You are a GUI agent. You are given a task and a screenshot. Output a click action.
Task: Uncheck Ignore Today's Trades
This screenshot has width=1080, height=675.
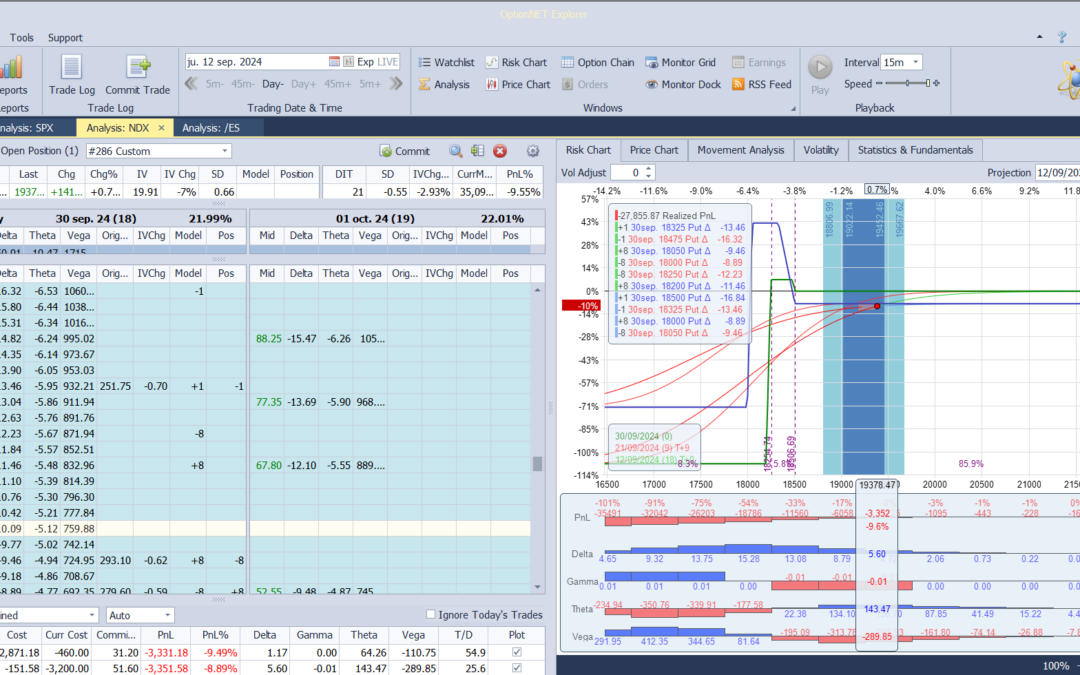coord(432,614)
